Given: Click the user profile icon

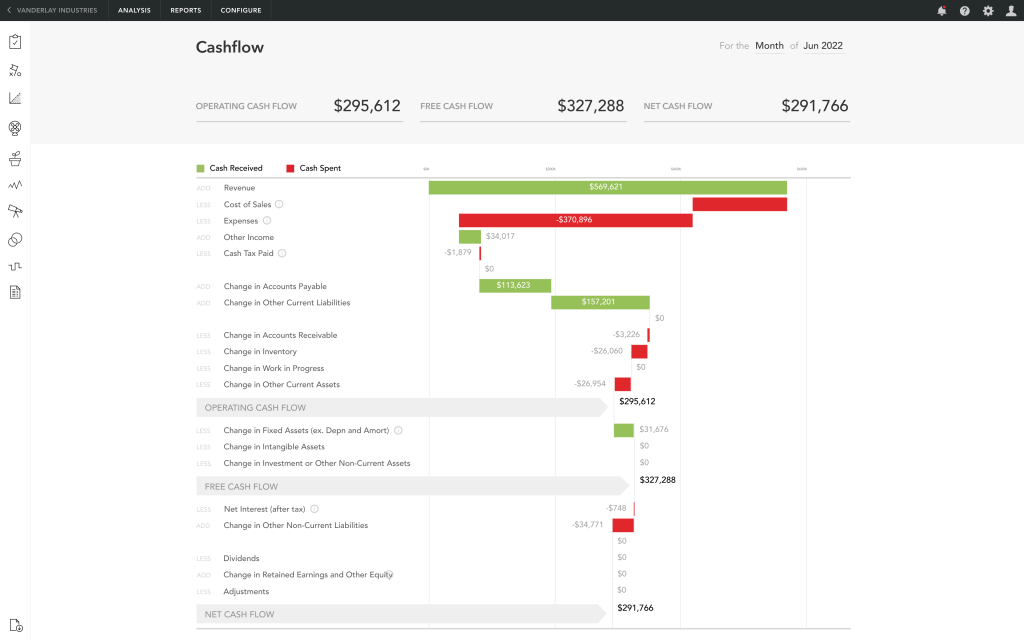Looking at the screenshot, I should click(1011, 10).
